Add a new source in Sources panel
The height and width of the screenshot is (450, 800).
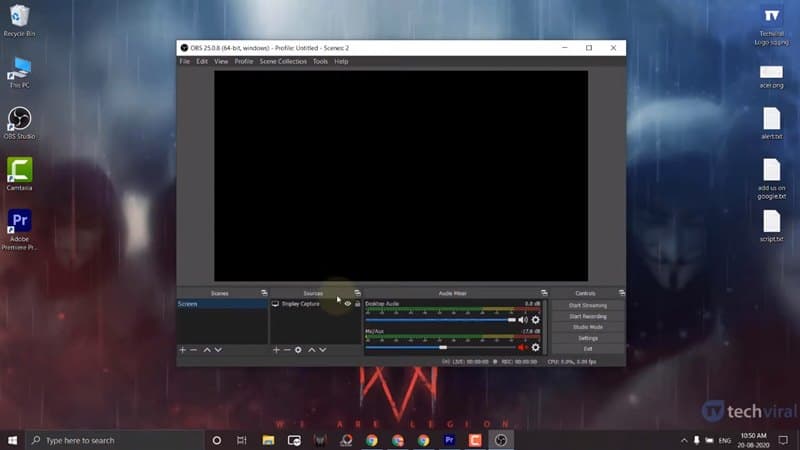click(x=276, y=350)
